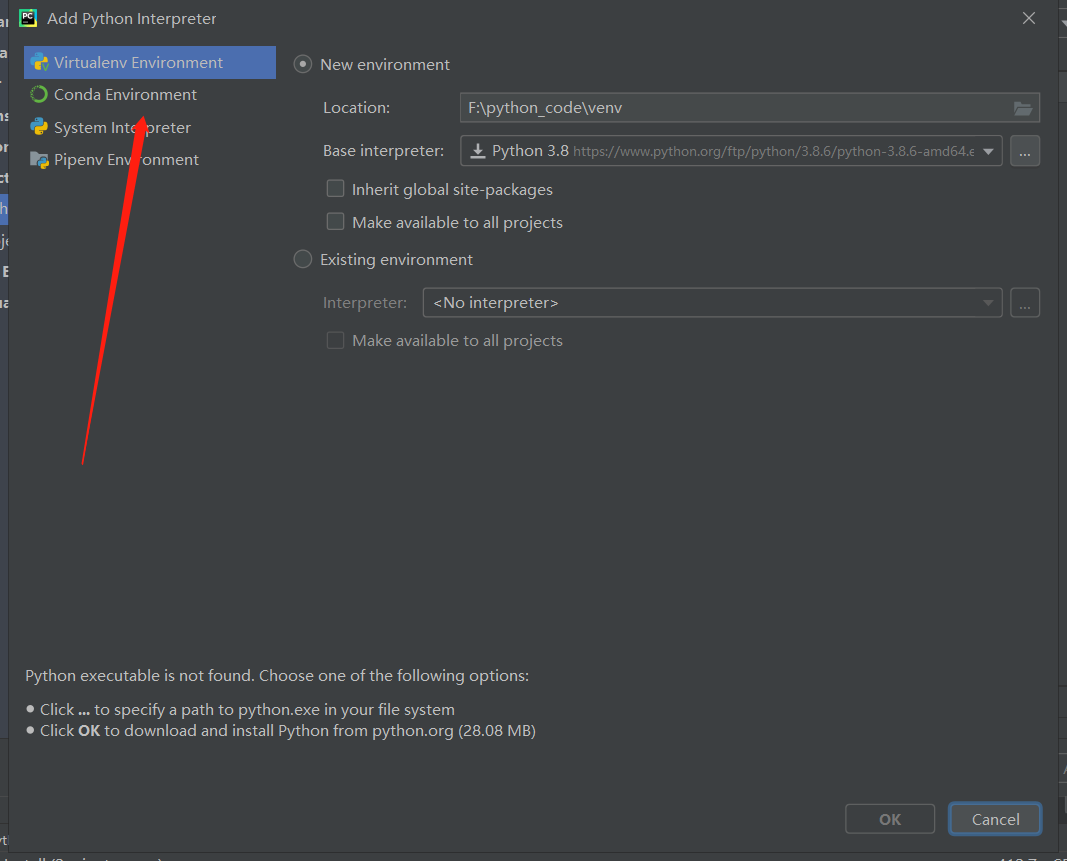Open the No interpreter dropdown
1067x861 pixels.
(712, 303)
